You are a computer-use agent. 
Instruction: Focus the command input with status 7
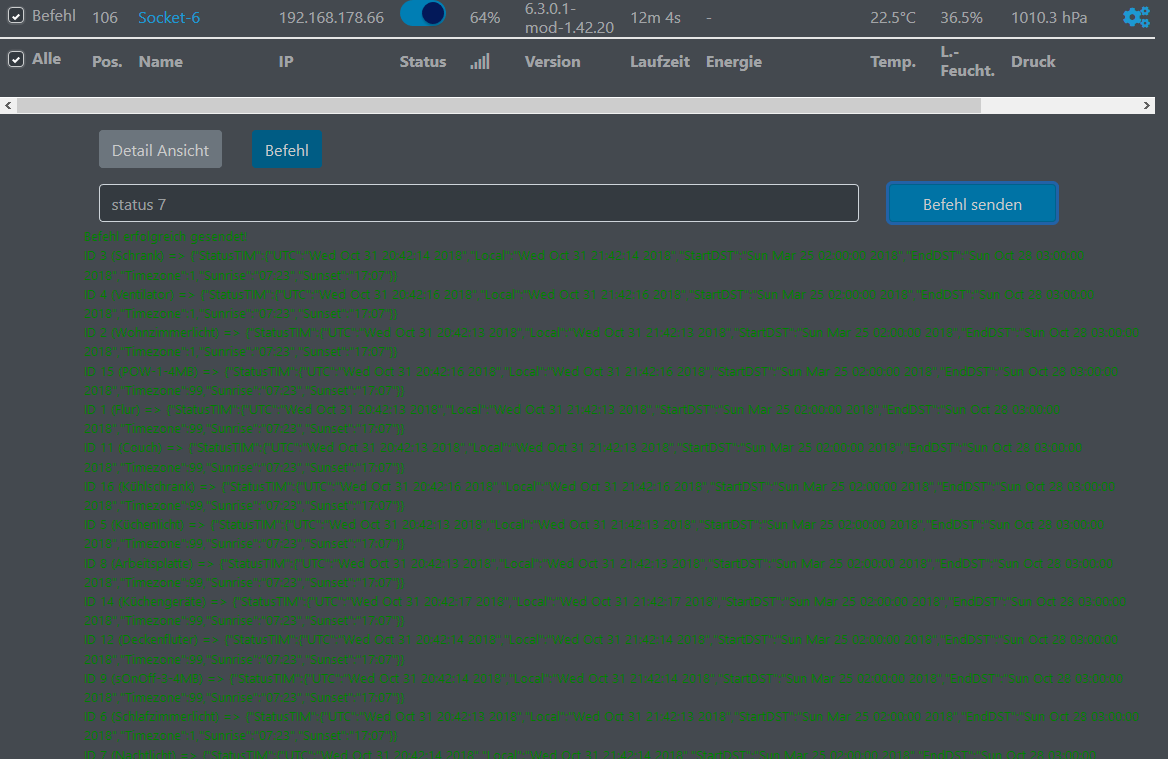pos(478,203)
